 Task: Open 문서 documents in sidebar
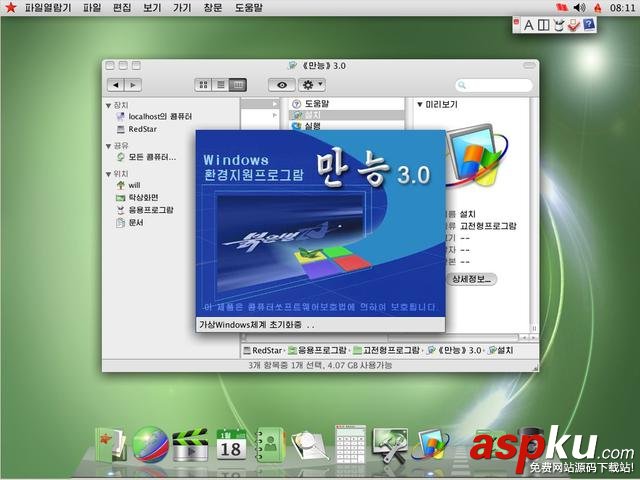tap(130, 222)
